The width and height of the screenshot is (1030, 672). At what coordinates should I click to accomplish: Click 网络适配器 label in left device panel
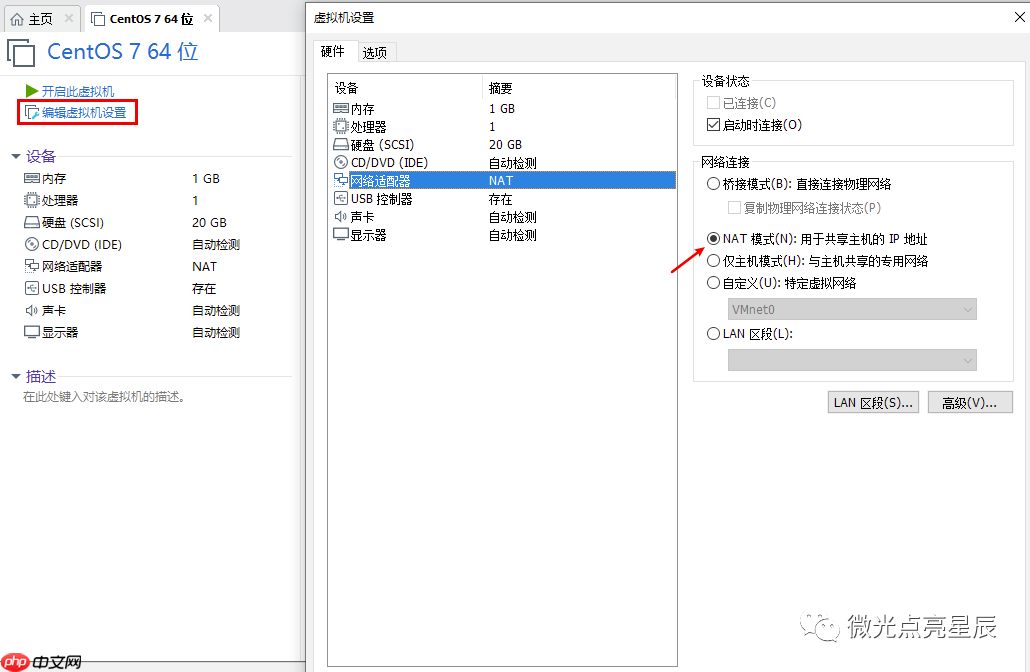coord(72,266)
